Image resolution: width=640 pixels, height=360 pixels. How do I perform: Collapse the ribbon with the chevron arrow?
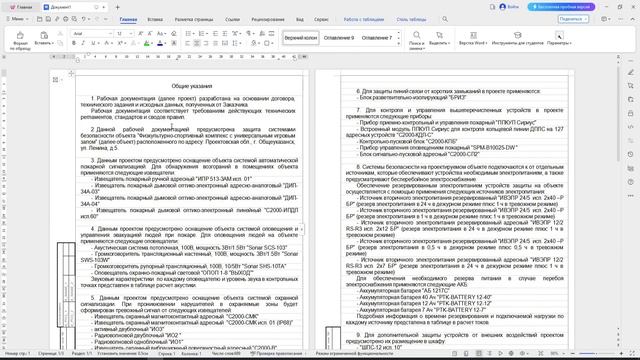click(x=633, y=19)
